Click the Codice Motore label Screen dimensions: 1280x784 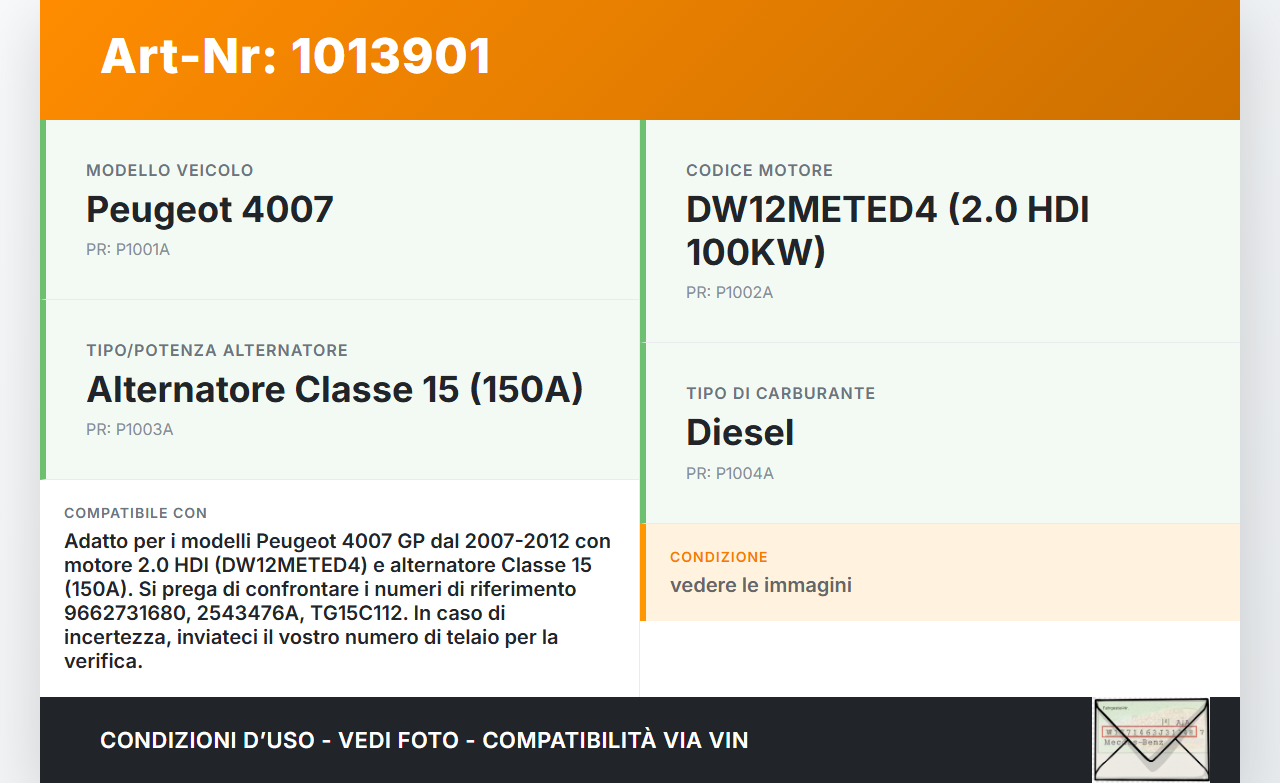(x=759, y=171)
